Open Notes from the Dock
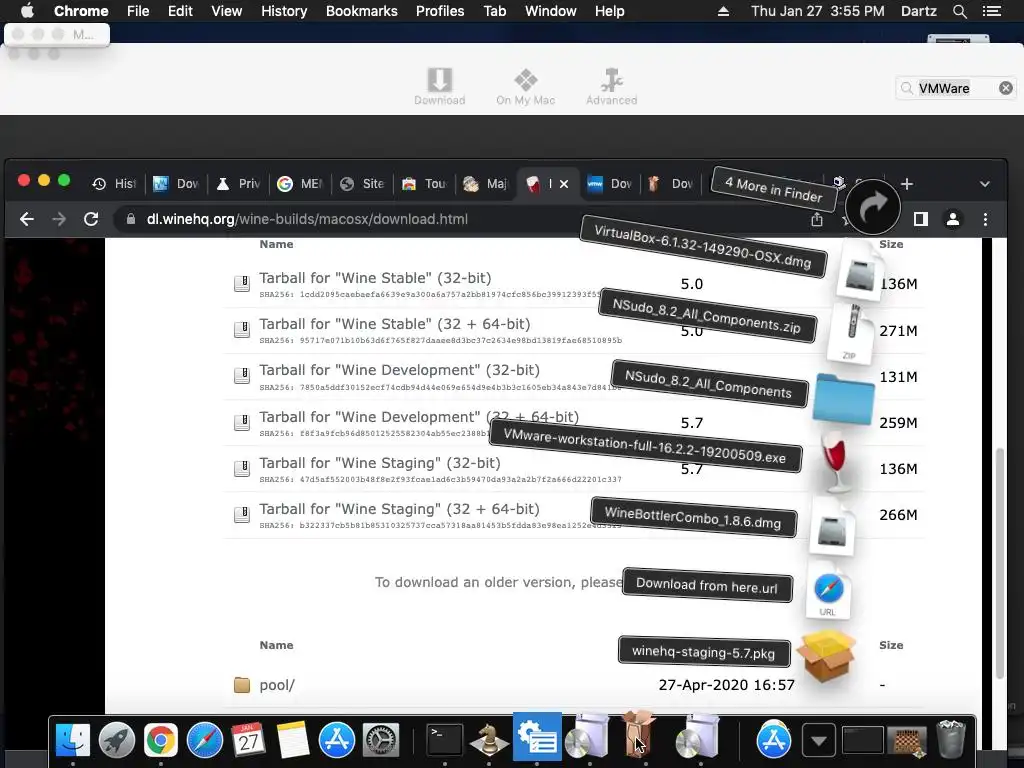Screen dimensions: 1024x768 tap(293, 740)
